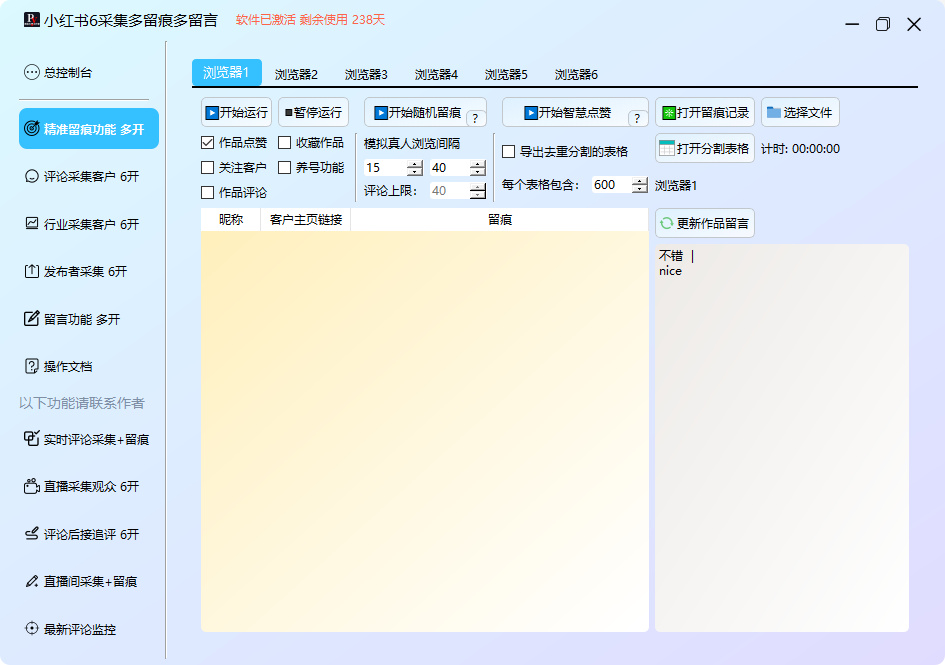Click the 行业采集客户 chart icon
Screen dimensions: 945x665
pos(31,224)
